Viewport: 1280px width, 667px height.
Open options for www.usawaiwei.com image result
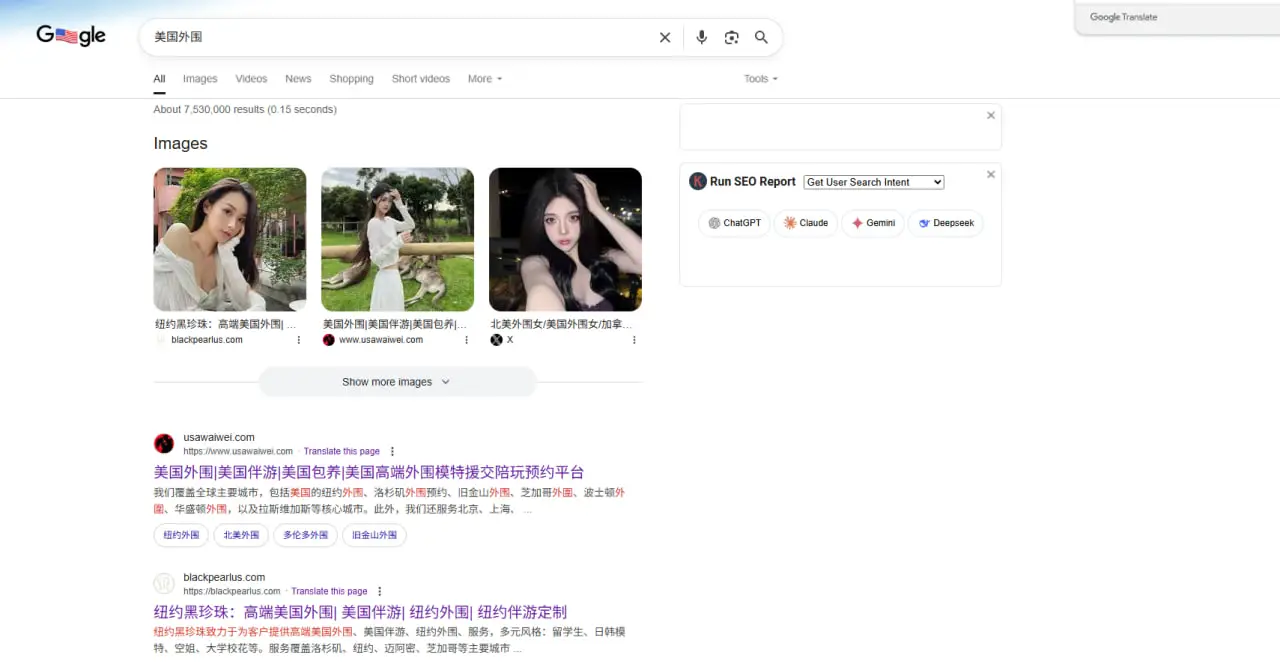point(466,340)
